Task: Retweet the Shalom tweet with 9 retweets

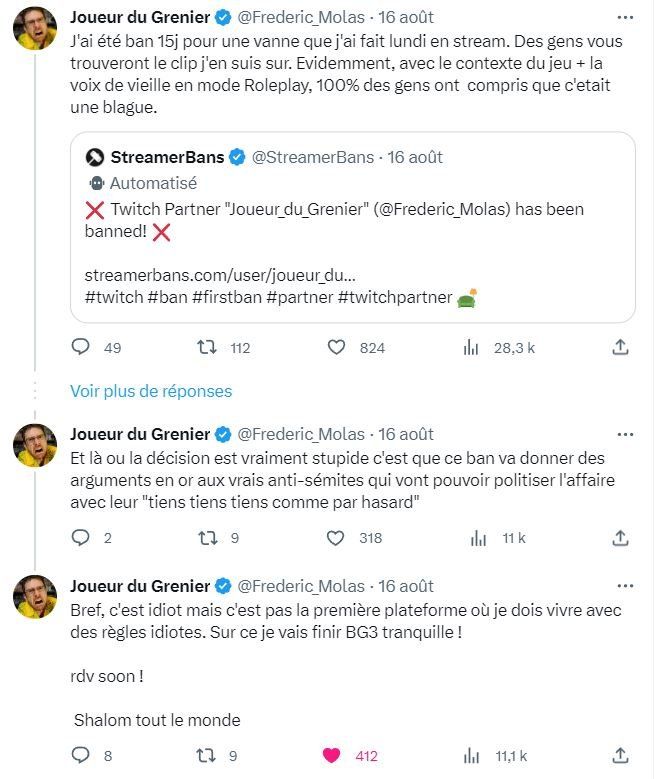Action: click(206, 755)
